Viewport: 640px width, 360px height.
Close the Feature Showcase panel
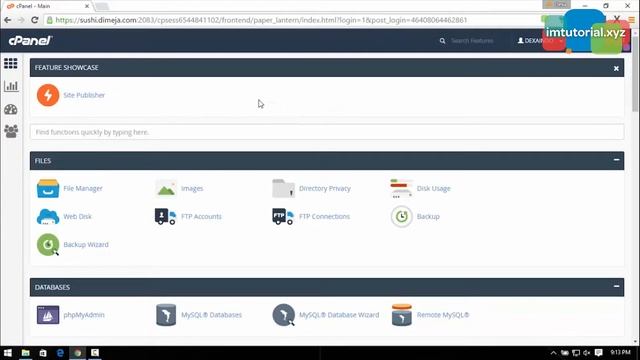616,69
